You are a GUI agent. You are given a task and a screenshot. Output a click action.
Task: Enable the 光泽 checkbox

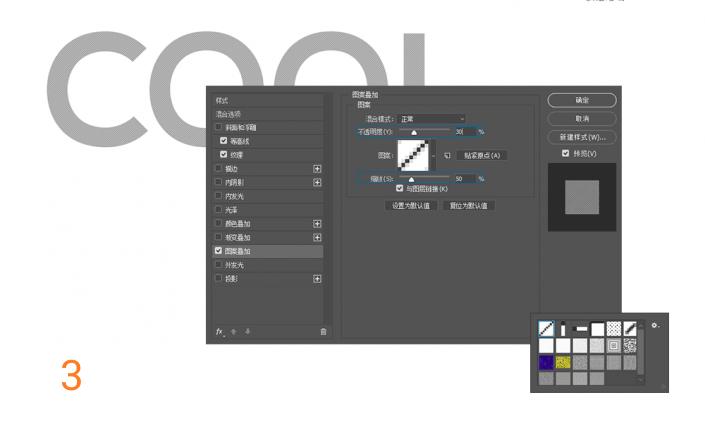coord(219,210)
